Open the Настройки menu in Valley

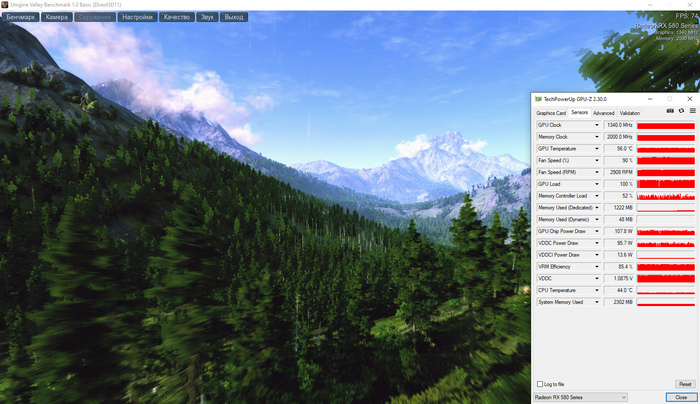pyautogui.click(x=138, y=17)
